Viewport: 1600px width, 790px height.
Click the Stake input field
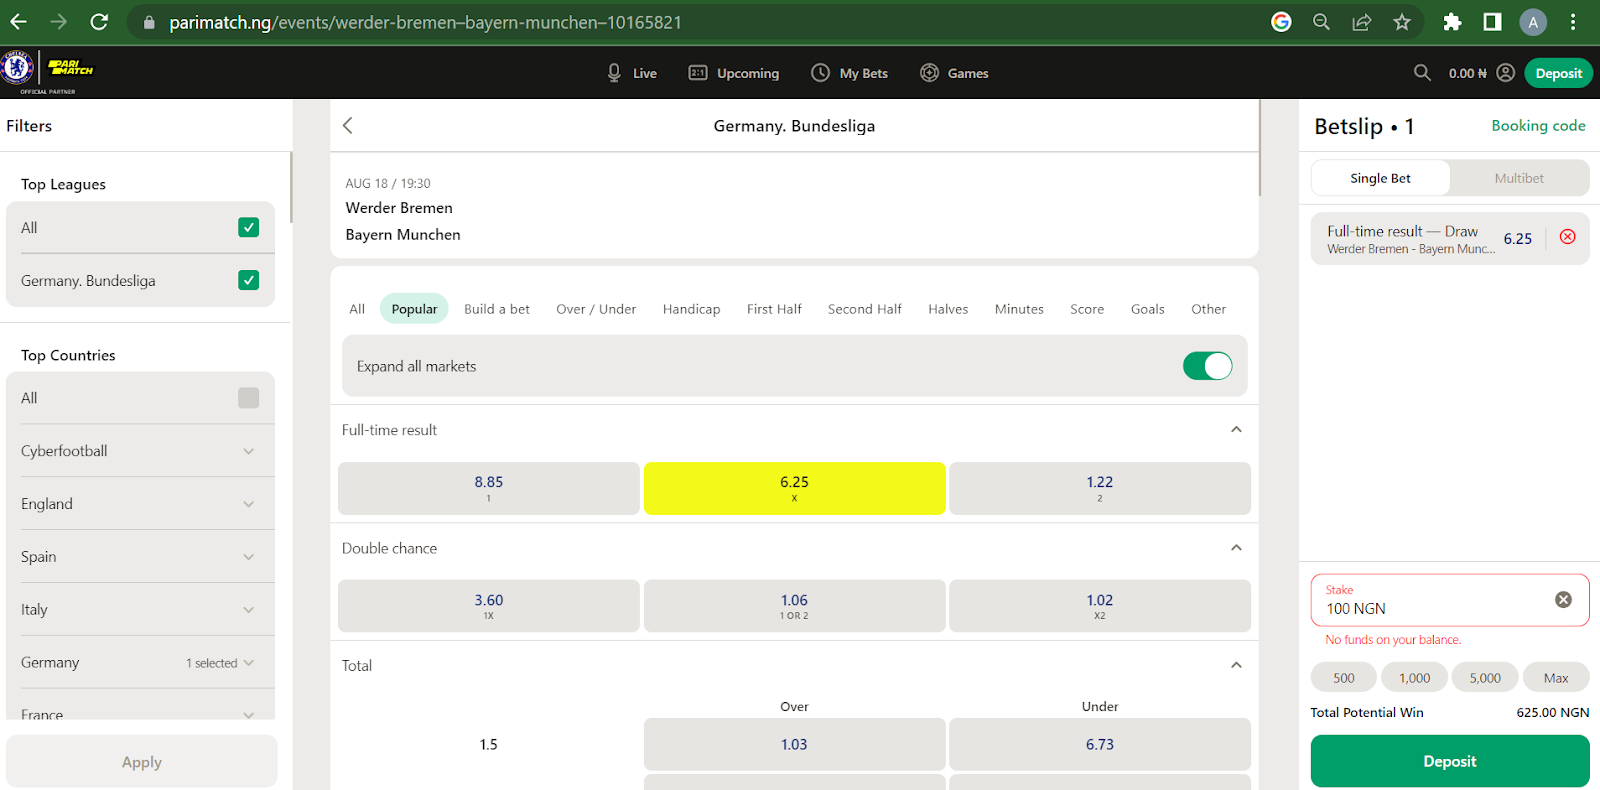[1450, 600]
